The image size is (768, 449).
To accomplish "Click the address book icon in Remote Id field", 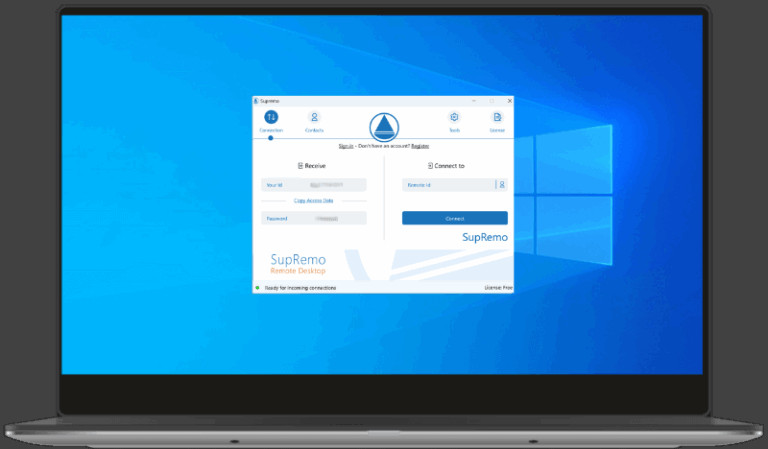I will [502, 185].
